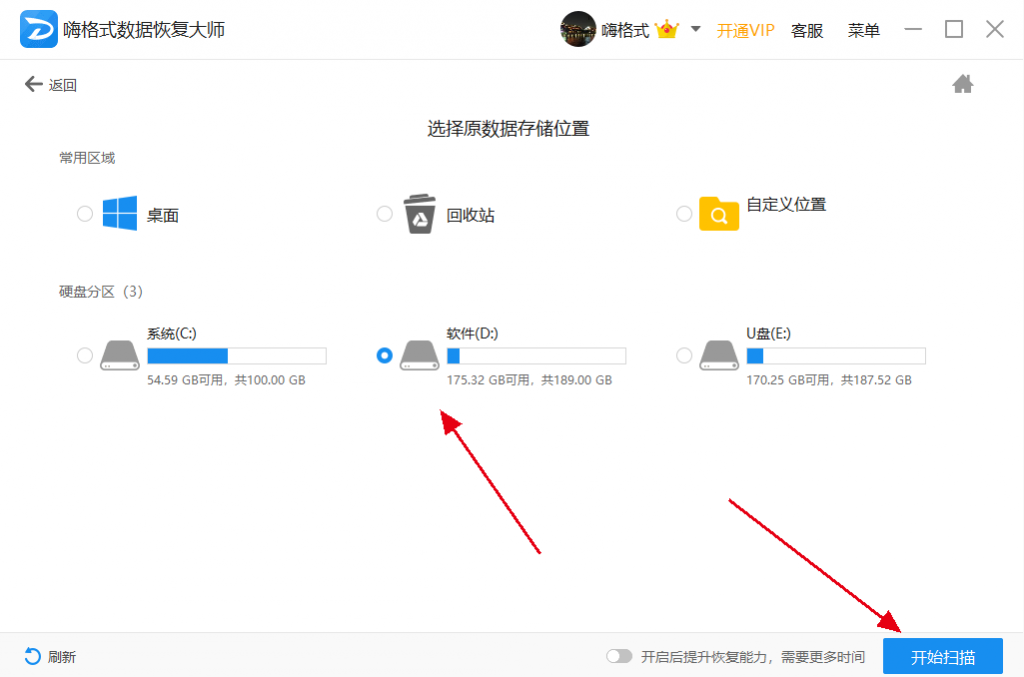
Task: Click the 回收站 label
Action: (470, 215)
